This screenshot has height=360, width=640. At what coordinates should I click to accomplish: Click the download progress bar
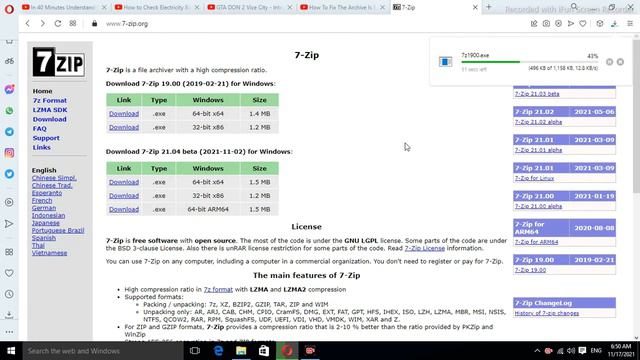coord(529,62)
